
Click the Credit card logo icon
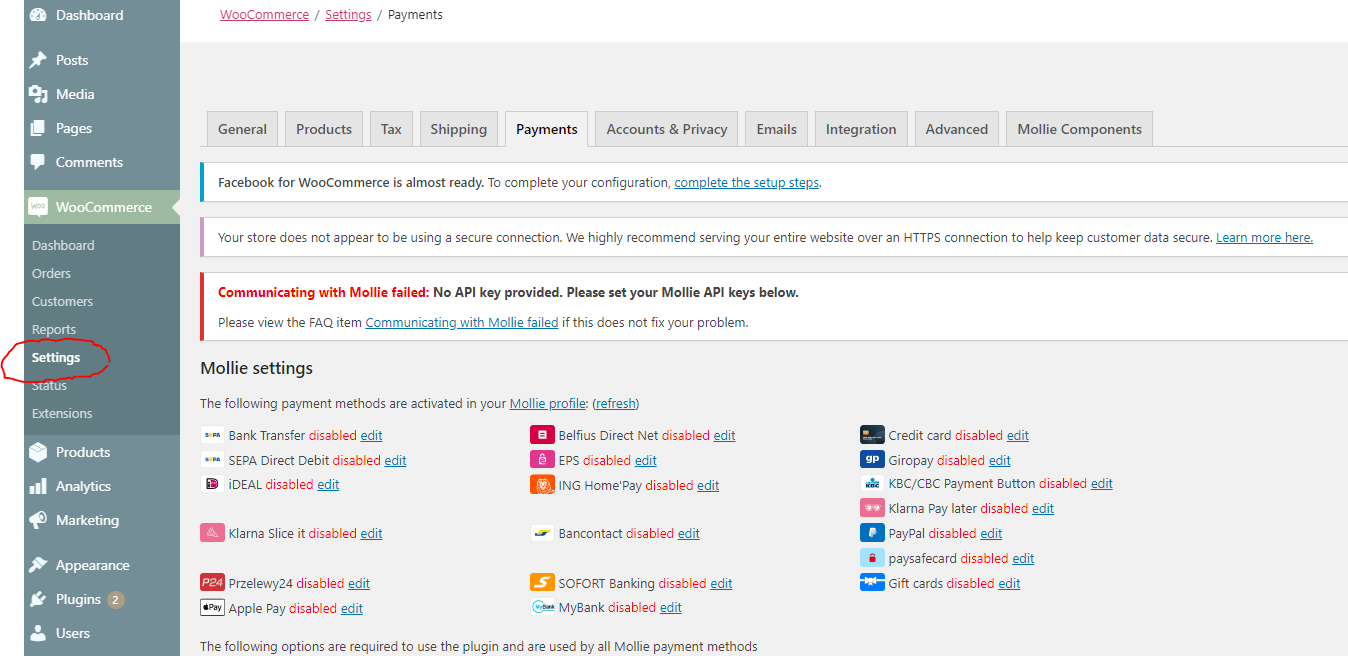[872, 435]
